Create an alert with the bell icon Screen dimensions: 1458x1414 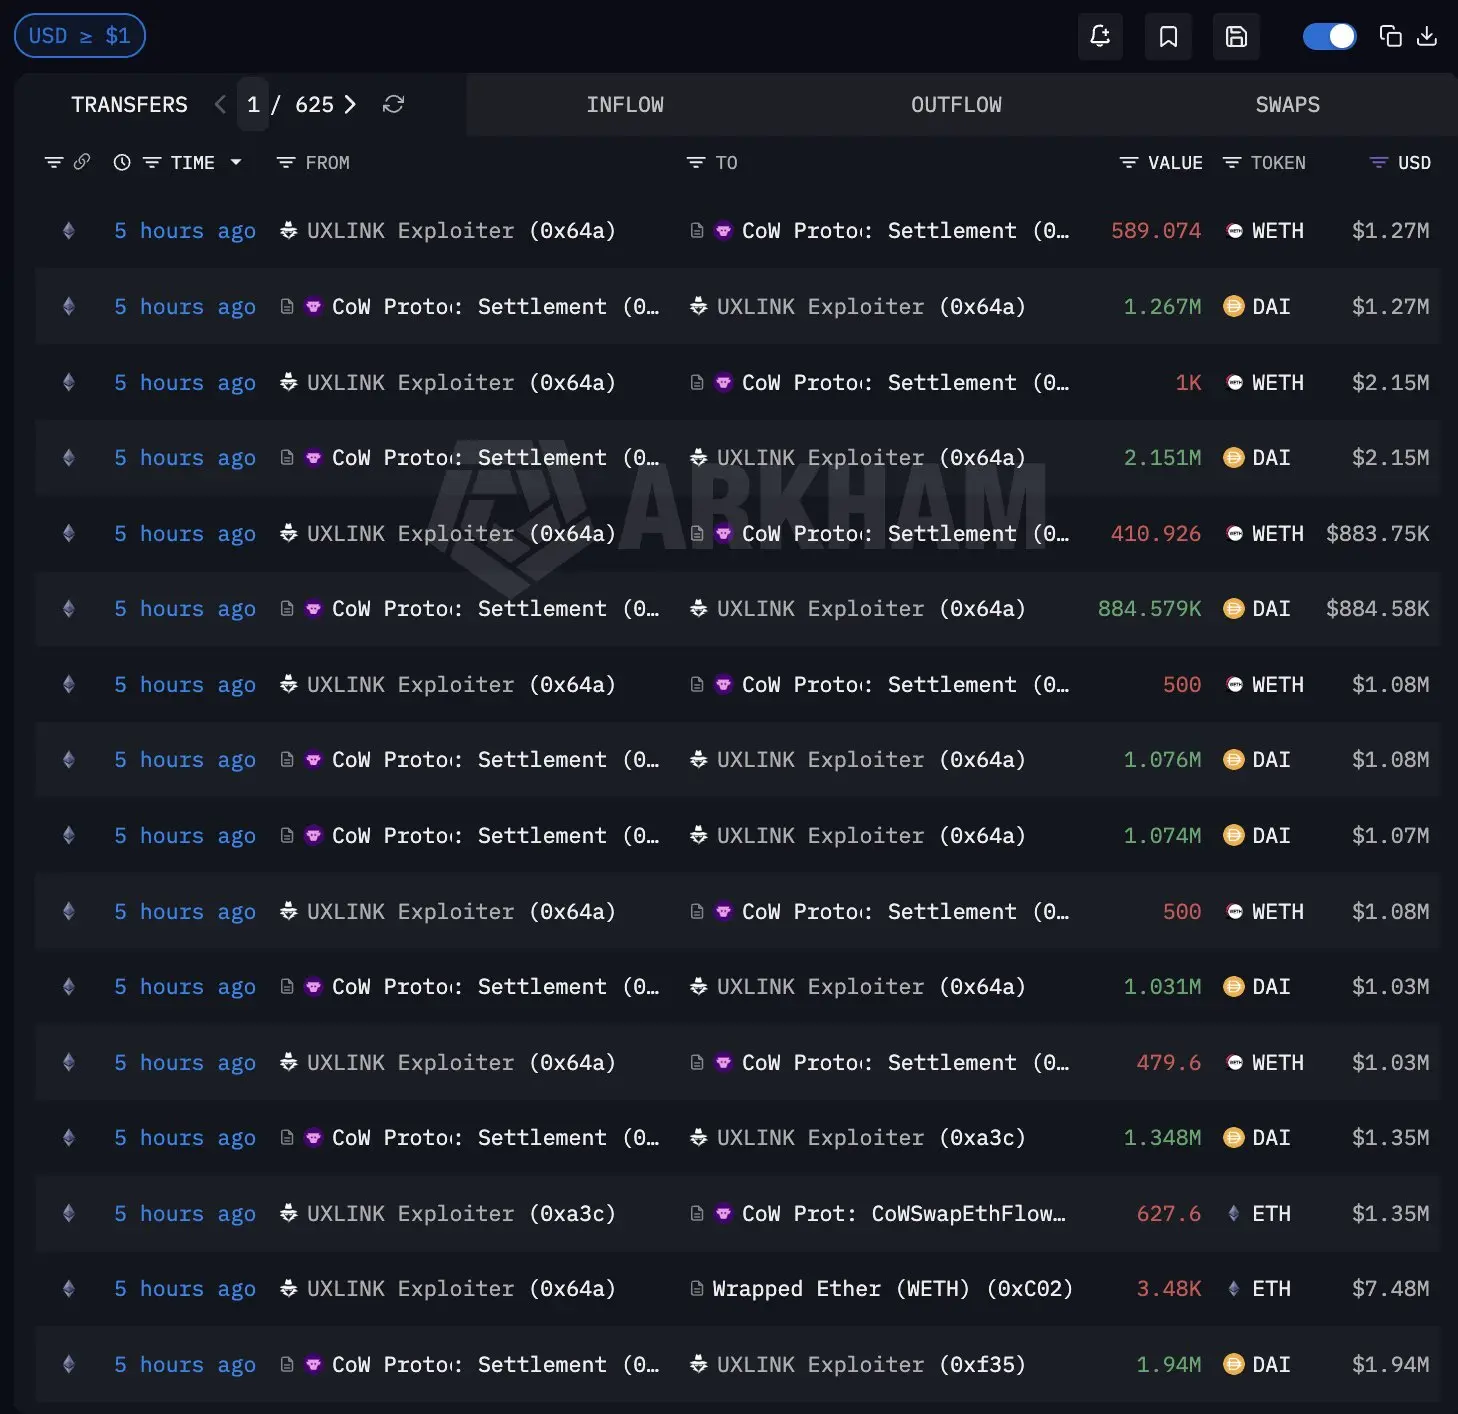[x=1100, y=37]
